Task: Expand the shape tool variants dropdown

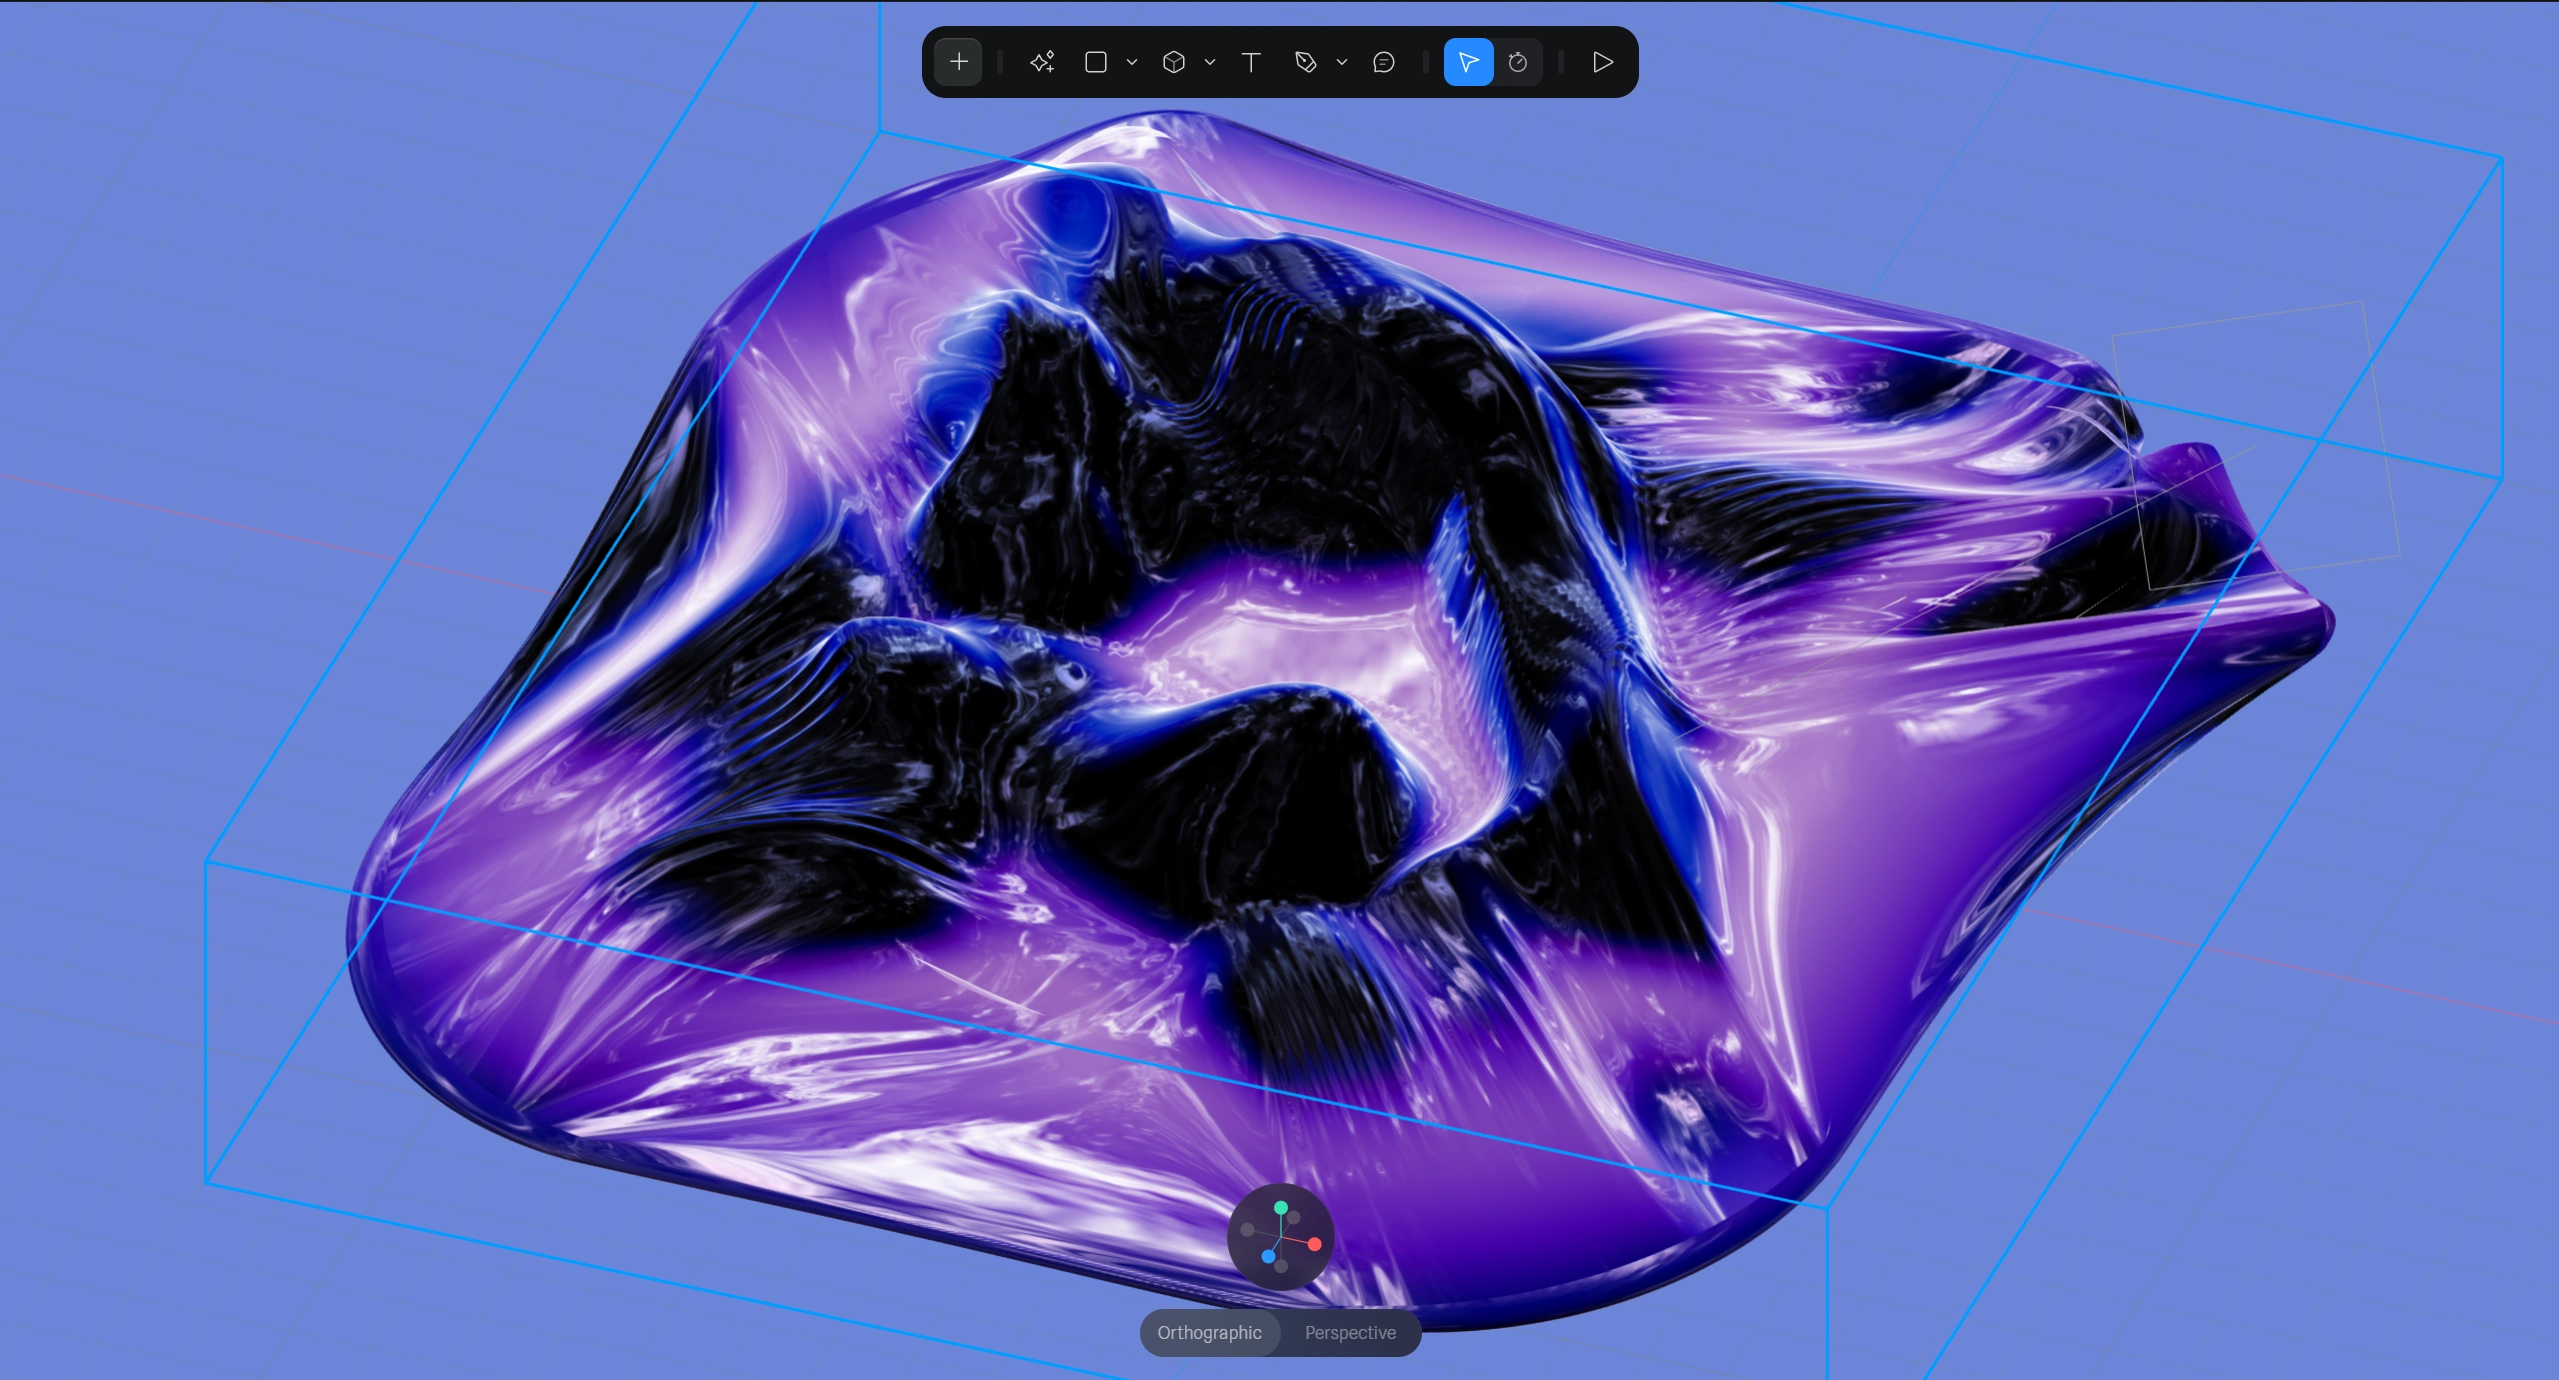Action: (x=1131, y=62)
